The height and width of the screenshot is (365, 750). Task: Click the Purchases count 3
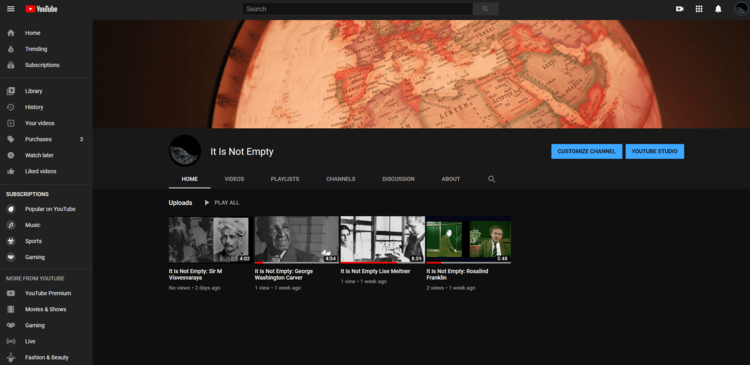tap(81, 139)
